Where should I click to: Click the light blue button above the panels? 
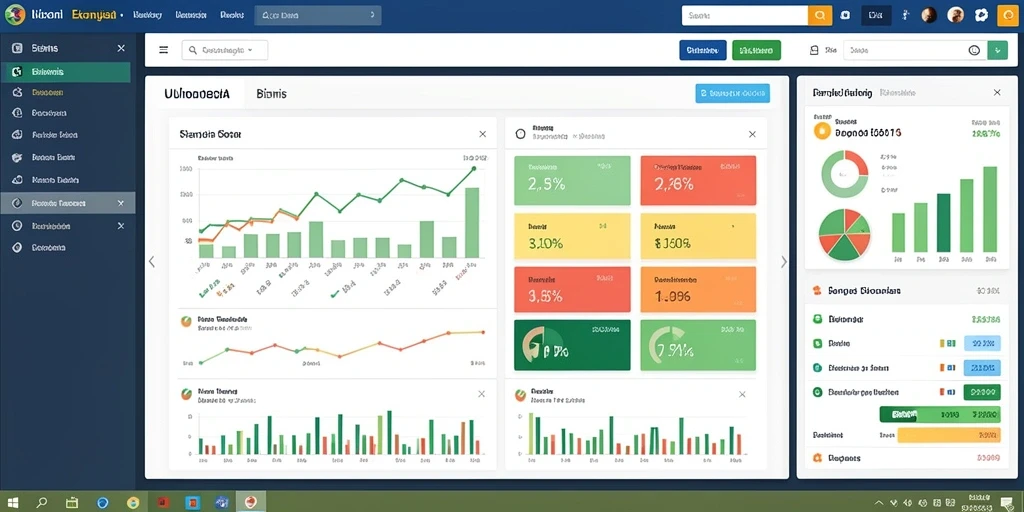733,93
